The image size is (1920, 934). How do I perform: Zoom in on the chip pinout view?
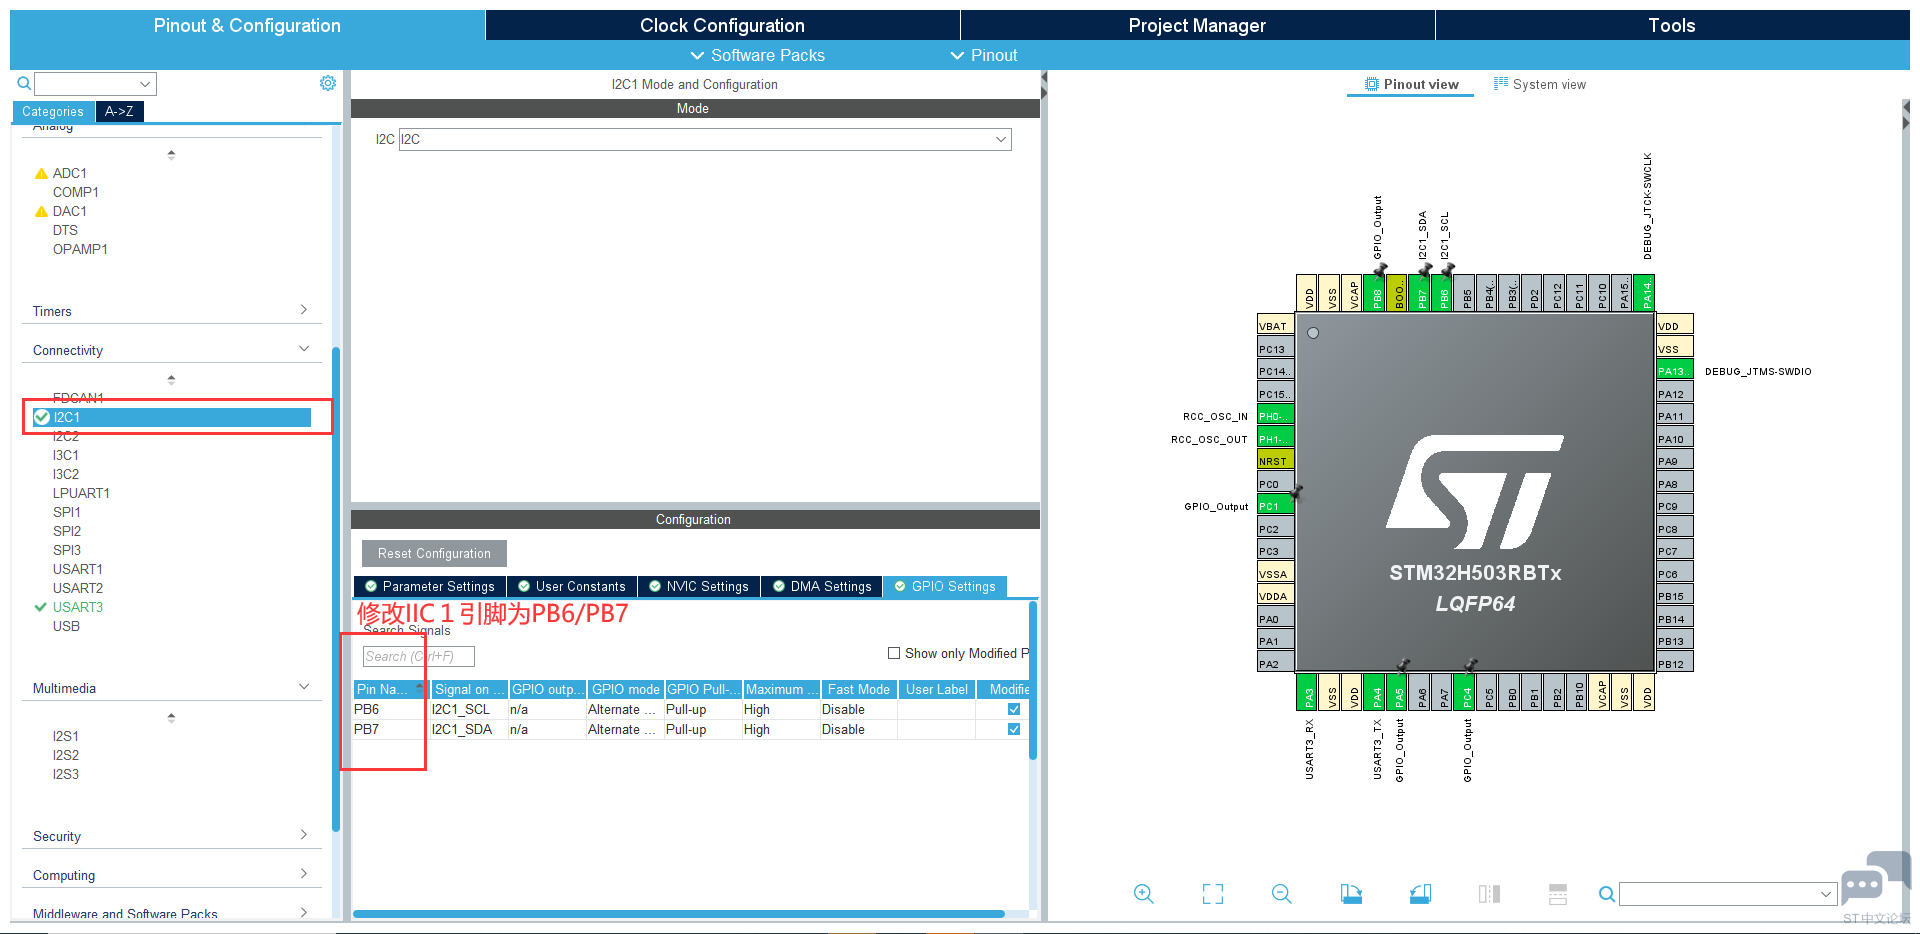coord(1144,894)
